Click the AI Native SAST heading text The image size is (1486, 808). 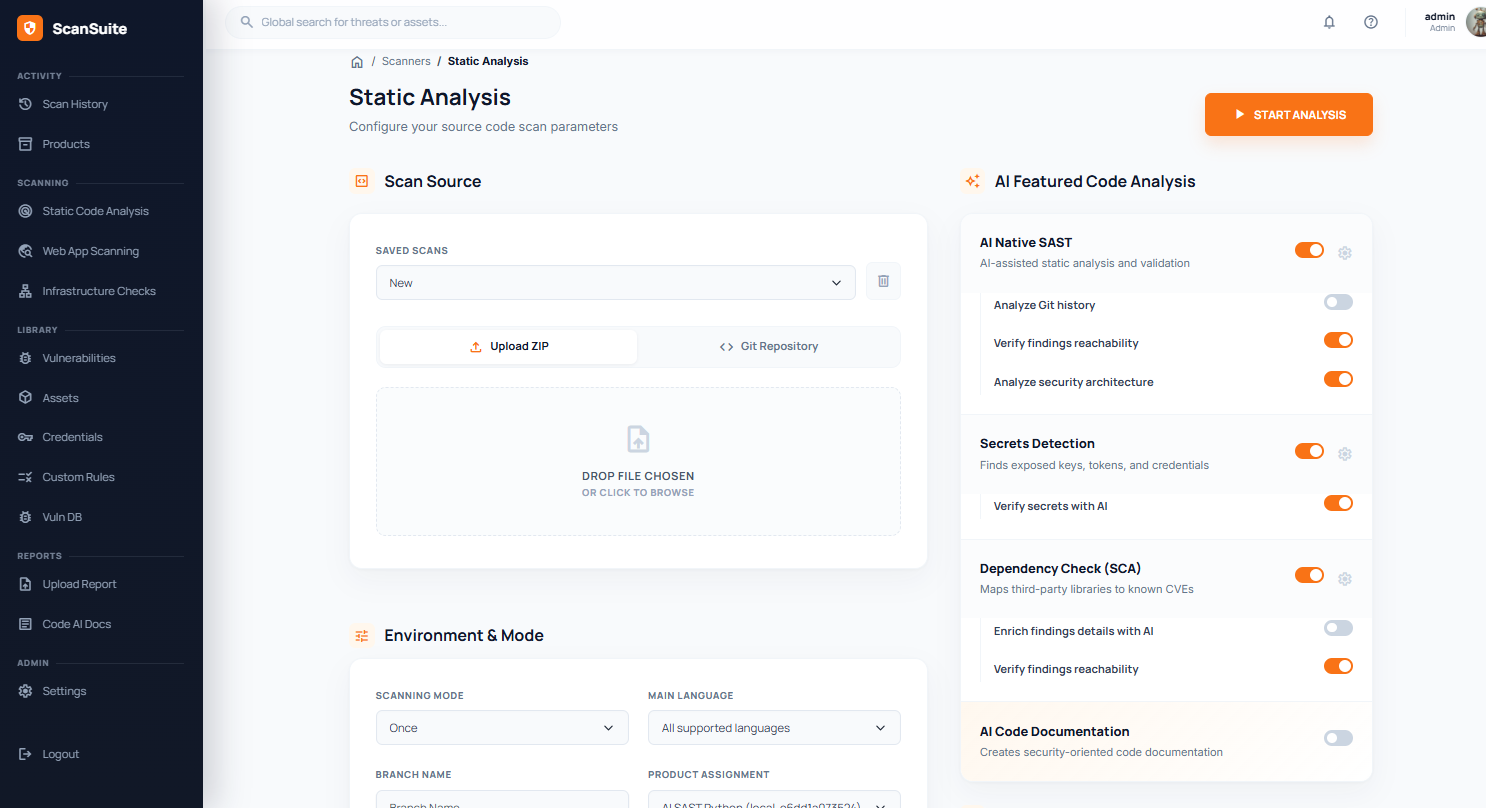point(1026,243)
